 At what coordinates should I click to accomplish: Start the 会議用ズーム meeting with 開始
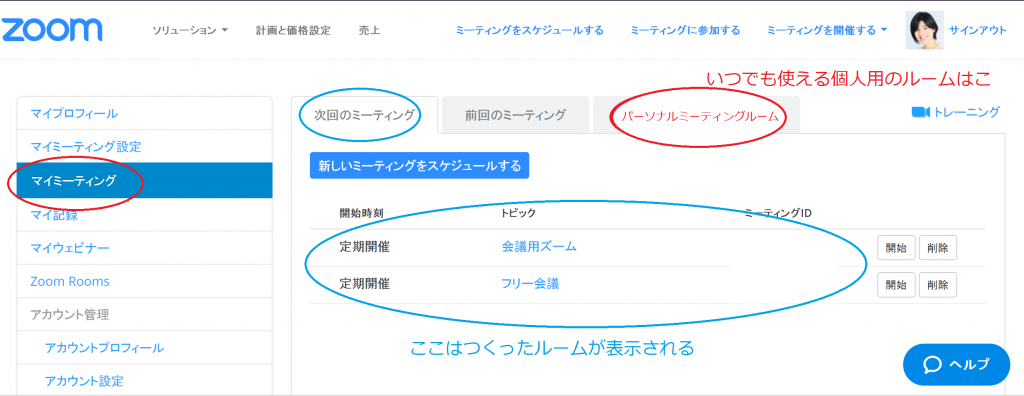point(896,248)
